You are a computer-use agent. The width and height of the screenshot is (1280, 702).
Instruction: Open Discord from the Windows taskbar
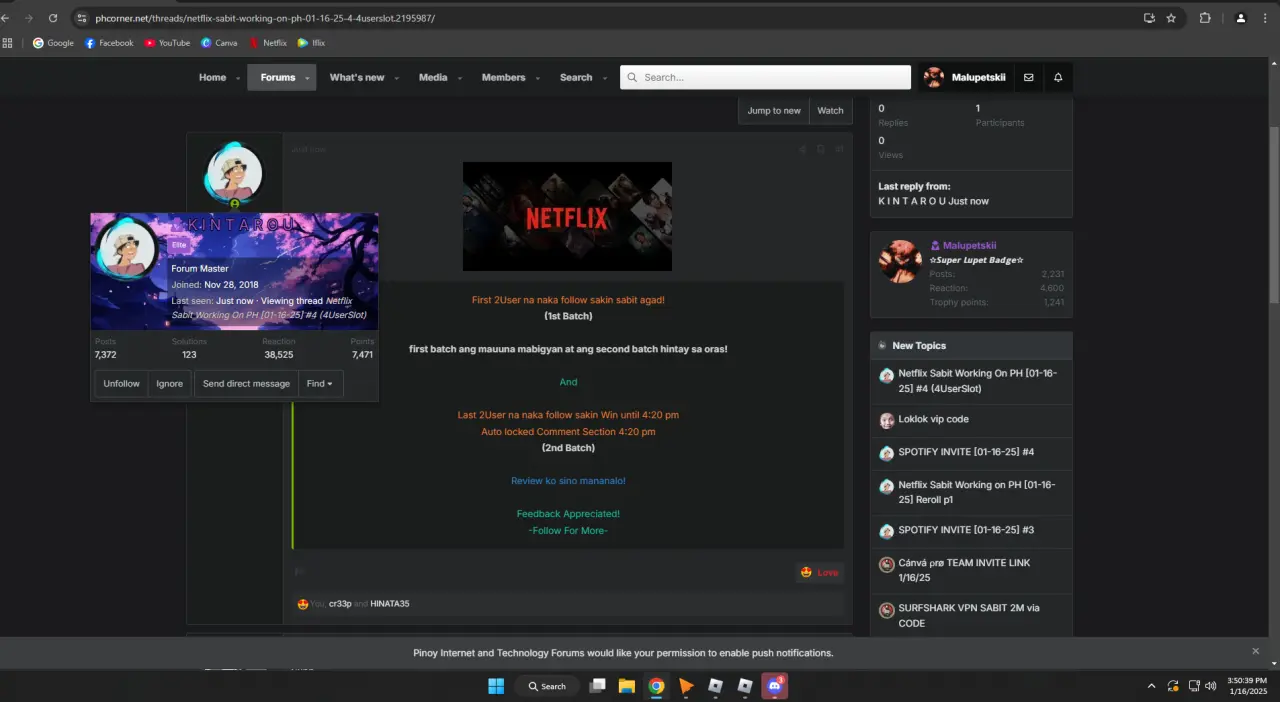[x=774, y=686]
